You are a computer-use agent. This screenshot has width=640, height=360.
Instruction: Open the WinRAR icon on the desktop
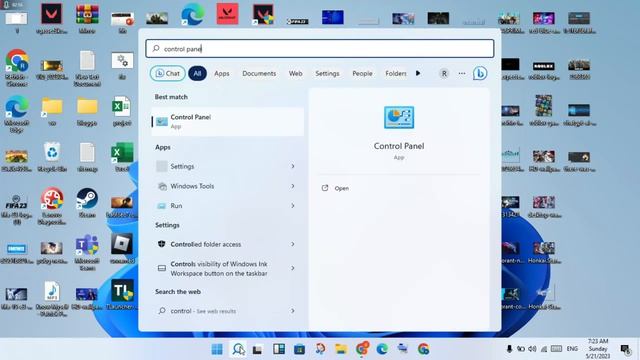tap(87, 19)
